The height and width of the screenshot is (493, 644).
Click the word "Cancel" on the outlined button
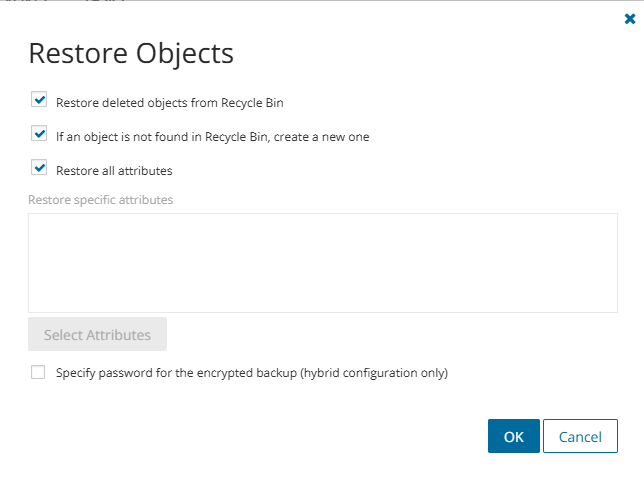pos(580,436)
